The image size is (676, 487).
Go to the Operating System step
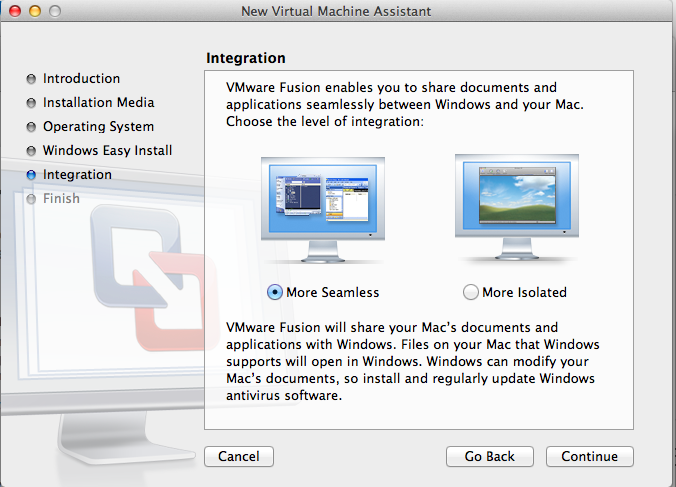(x=98, y=127)
